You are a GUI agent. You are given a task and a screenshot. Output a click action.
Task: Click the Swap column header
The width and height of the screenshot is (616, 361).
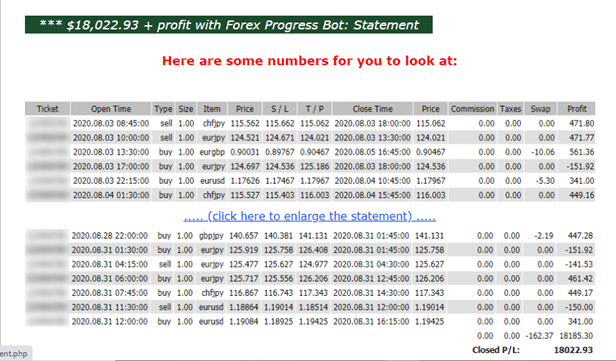pos(541,109)
